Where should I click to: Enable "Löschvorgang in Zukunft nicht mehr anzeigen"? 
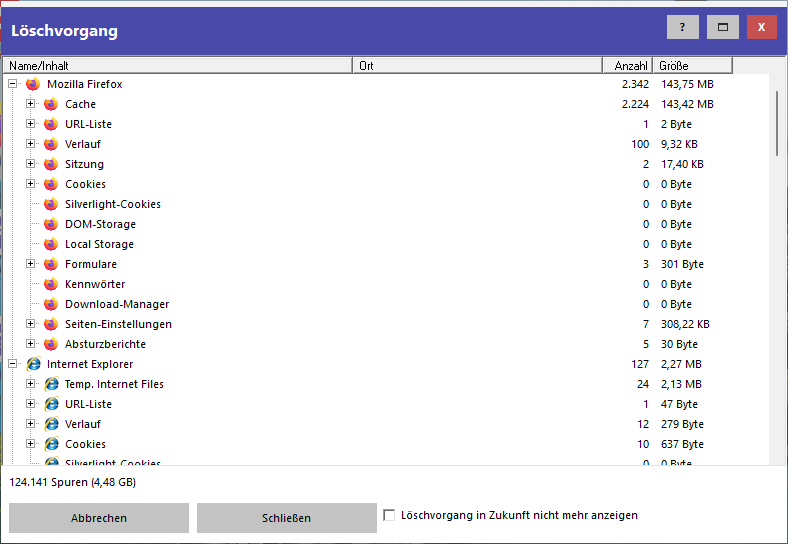pos(389,515)
